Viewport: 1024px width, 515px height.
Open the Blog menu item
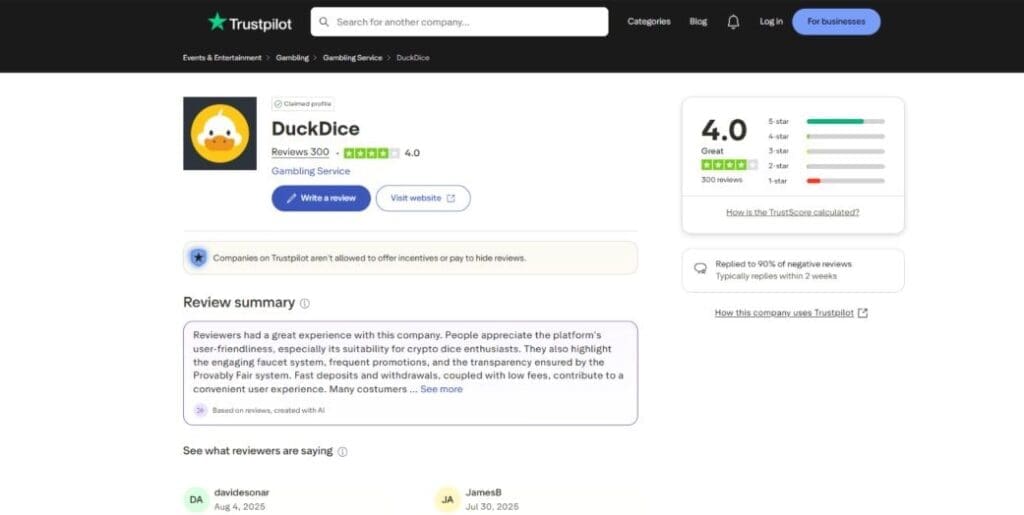click(x=698, y=22)
